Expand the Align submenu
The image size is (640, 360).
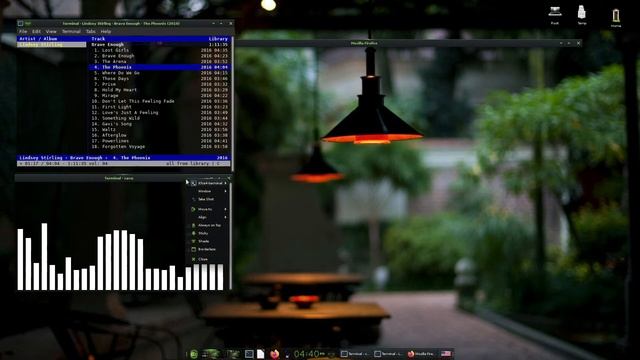tap(209, 217)
